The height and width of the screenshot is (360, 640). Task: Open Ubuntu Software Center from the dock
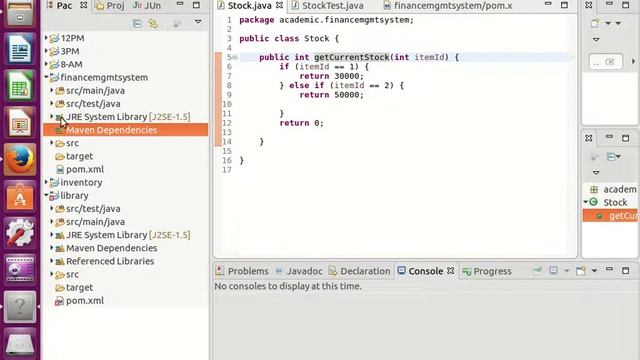[x=20, y=196]
